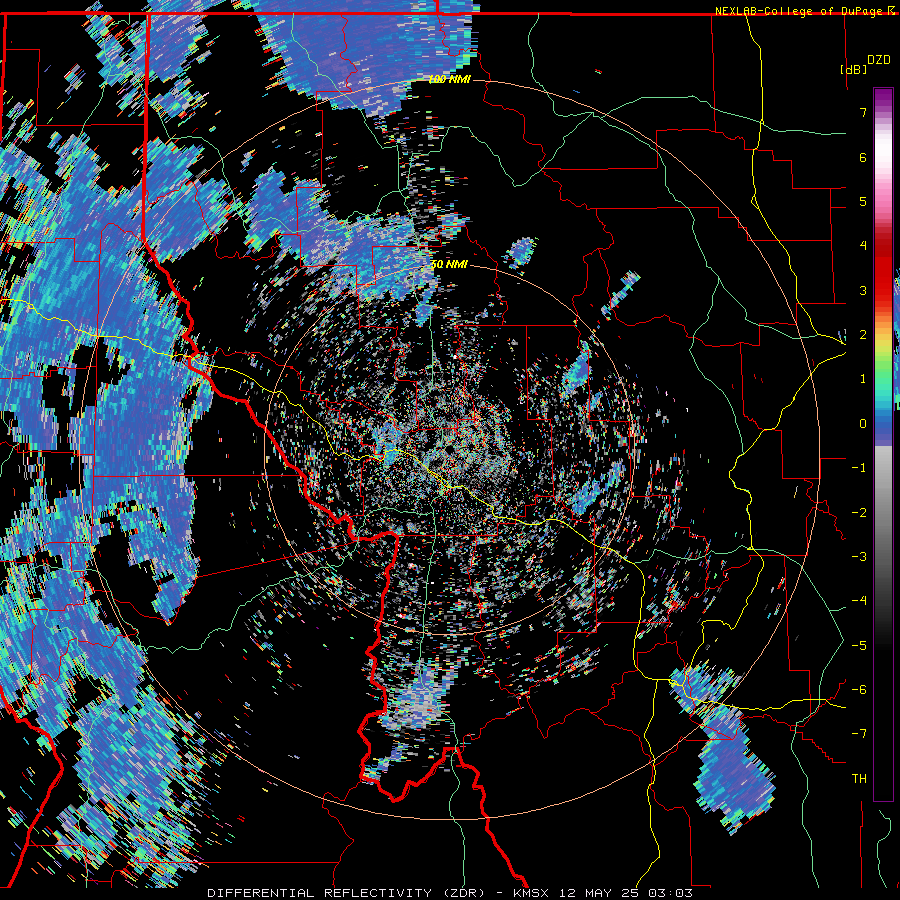The width and height of the screenshot is (900, 900).
Task: Click the KMSX station identifier
Action: click(531, 893)
